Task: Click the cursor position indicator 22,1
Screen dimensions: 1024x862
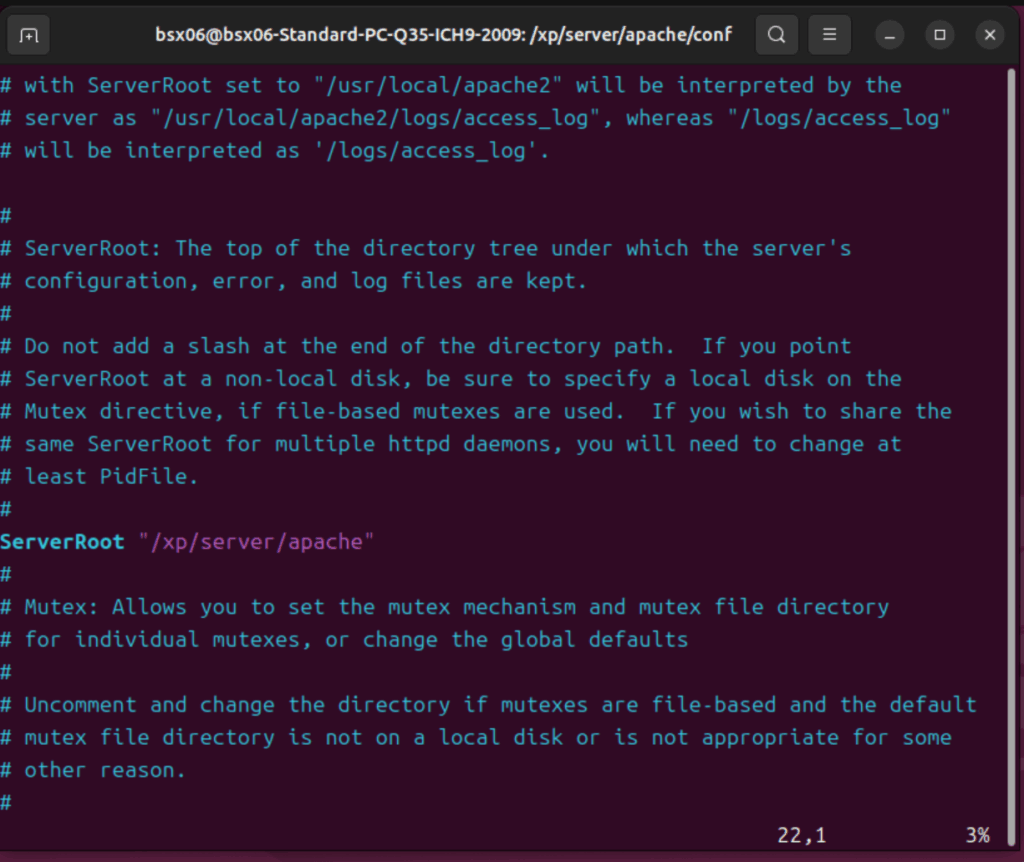Action: [x=801, y=835]
